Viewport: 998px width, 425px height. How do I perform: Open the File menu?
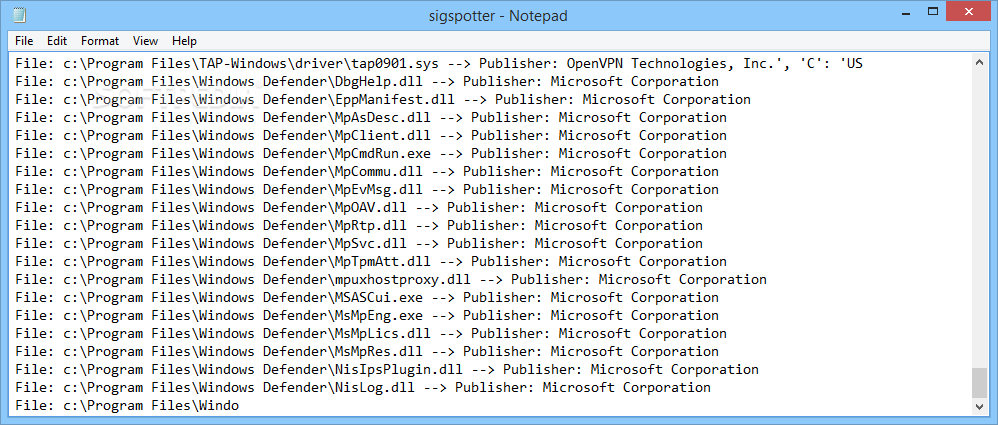coord(24,41)
